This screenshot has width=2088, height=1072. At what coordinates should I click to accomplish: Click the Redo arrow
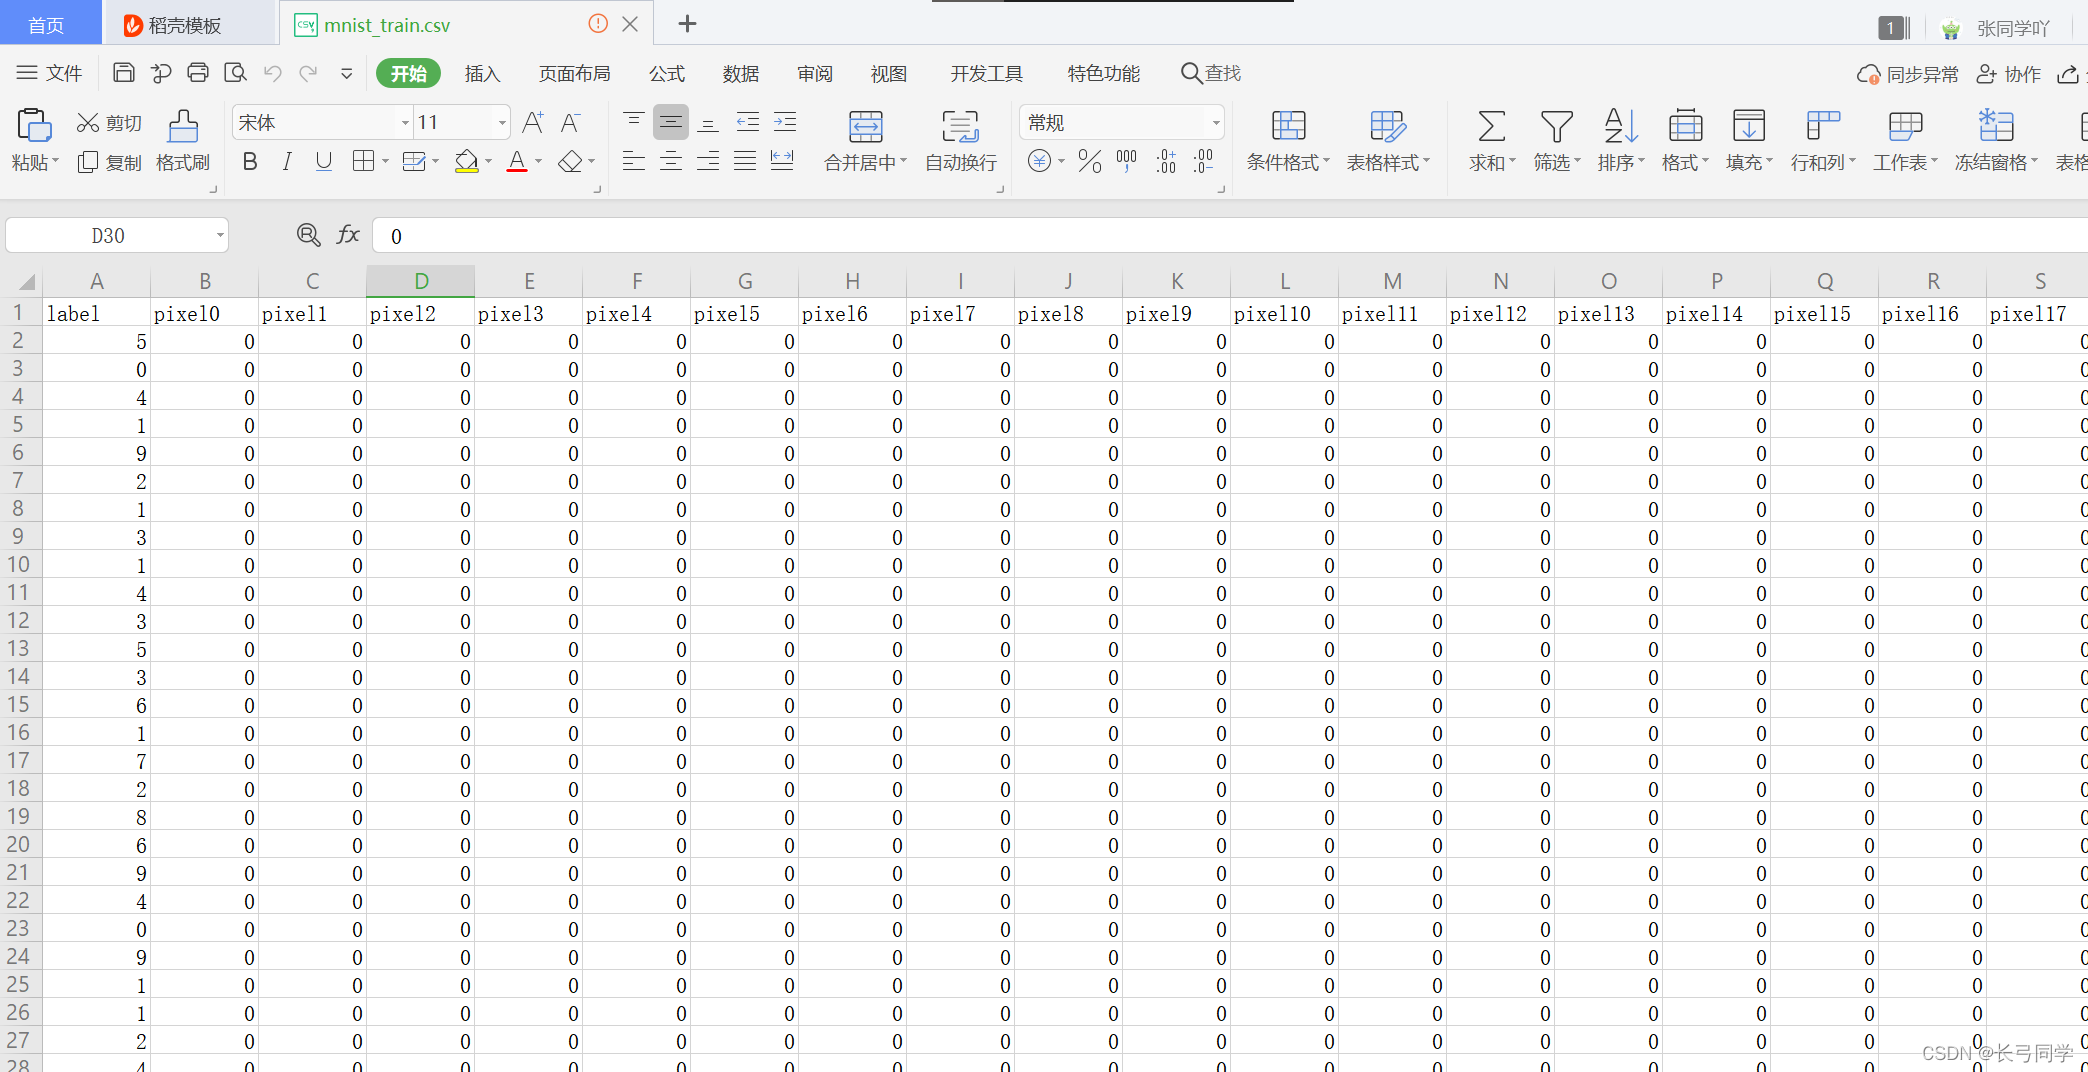click(309, 73)
